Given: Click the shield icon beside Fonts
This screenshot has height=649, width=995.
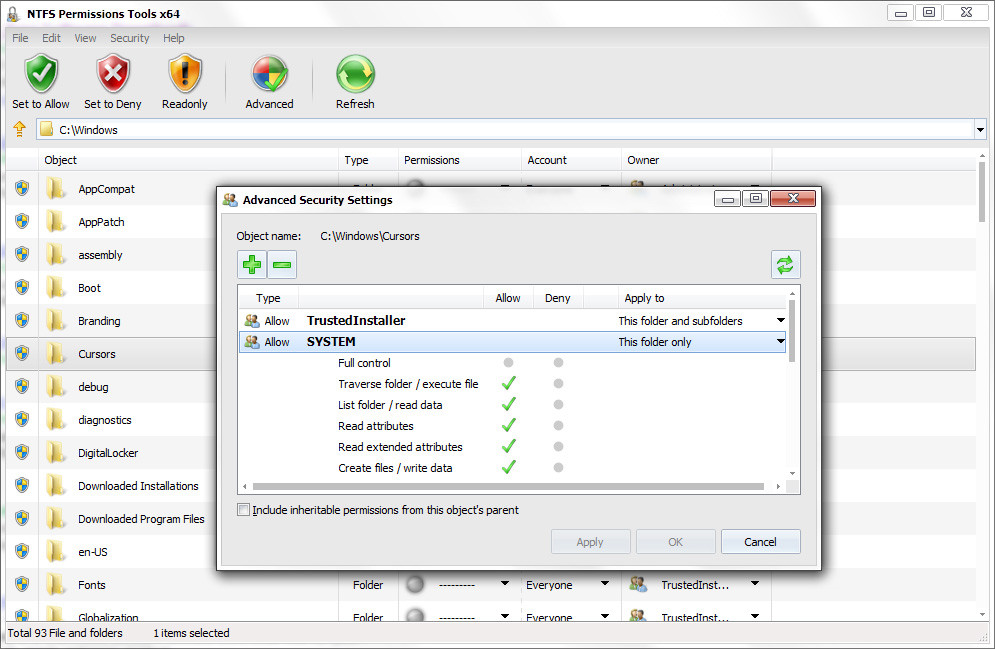Looking at the screenshot, I should point(22,584).
